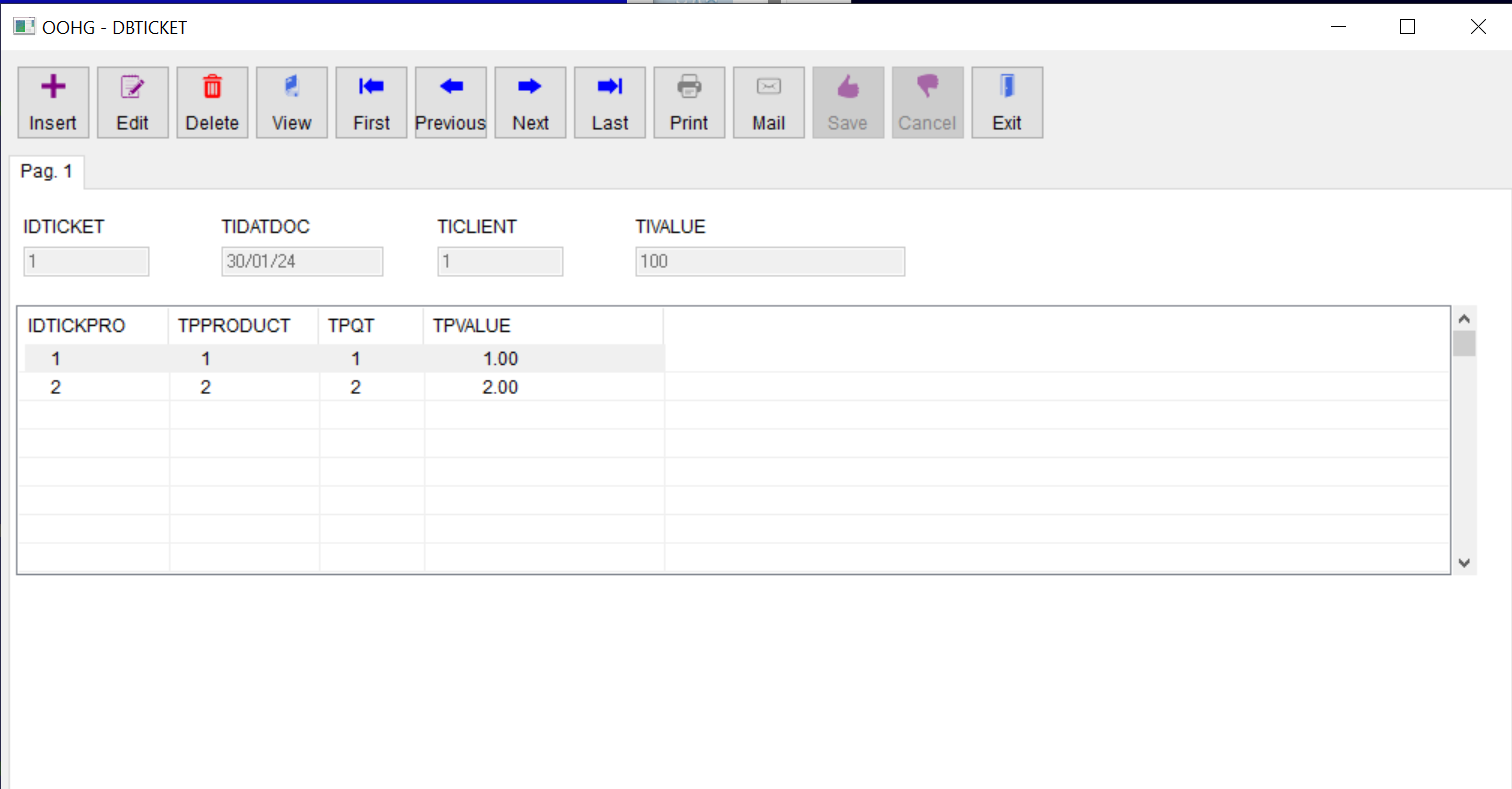
Task: Go to the Previous record
Action: point(450,102)
